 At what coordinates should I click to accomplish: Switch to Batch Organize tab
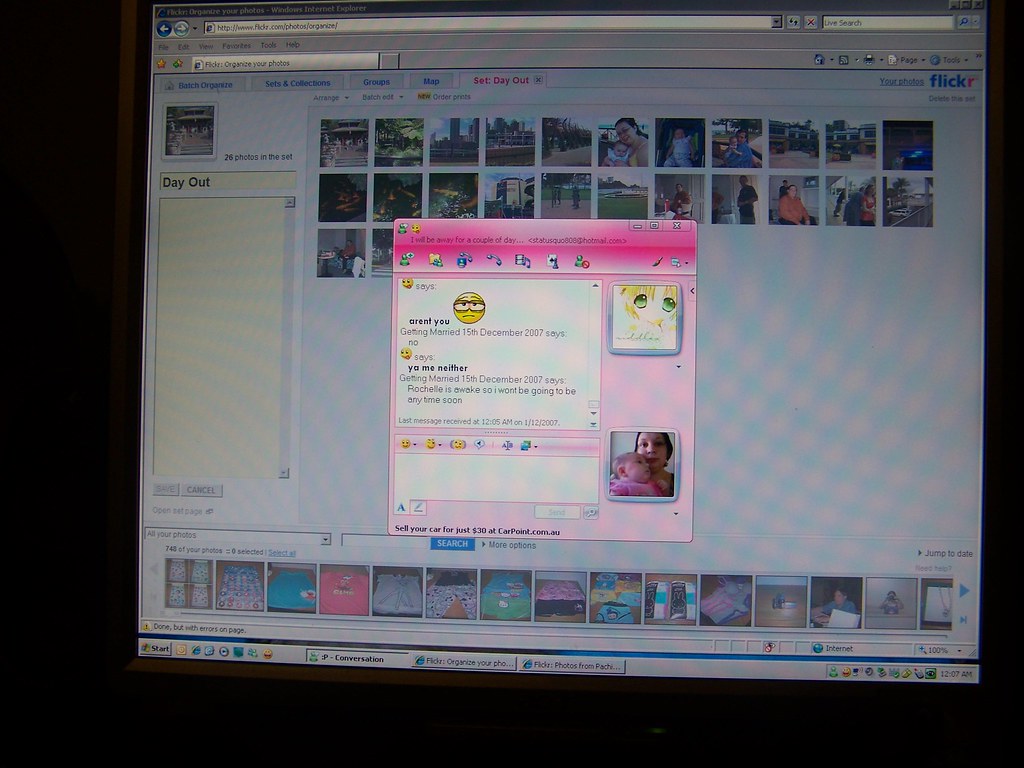tap(199, 85)
